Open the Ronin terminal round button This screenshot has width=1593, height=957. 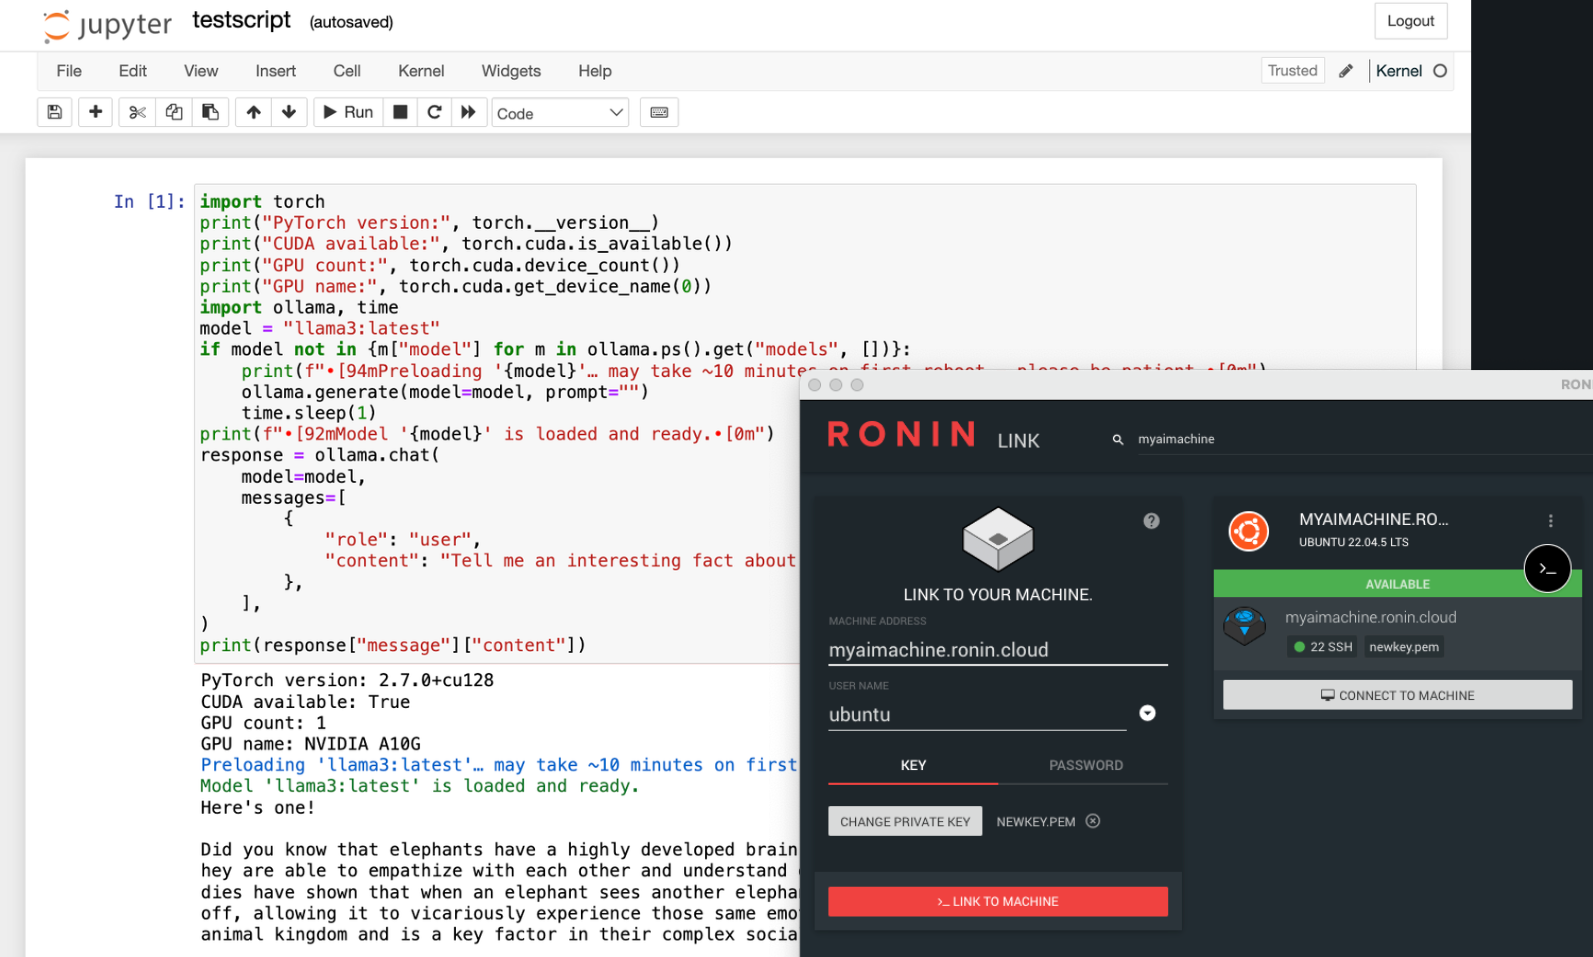click(1547, 568)
